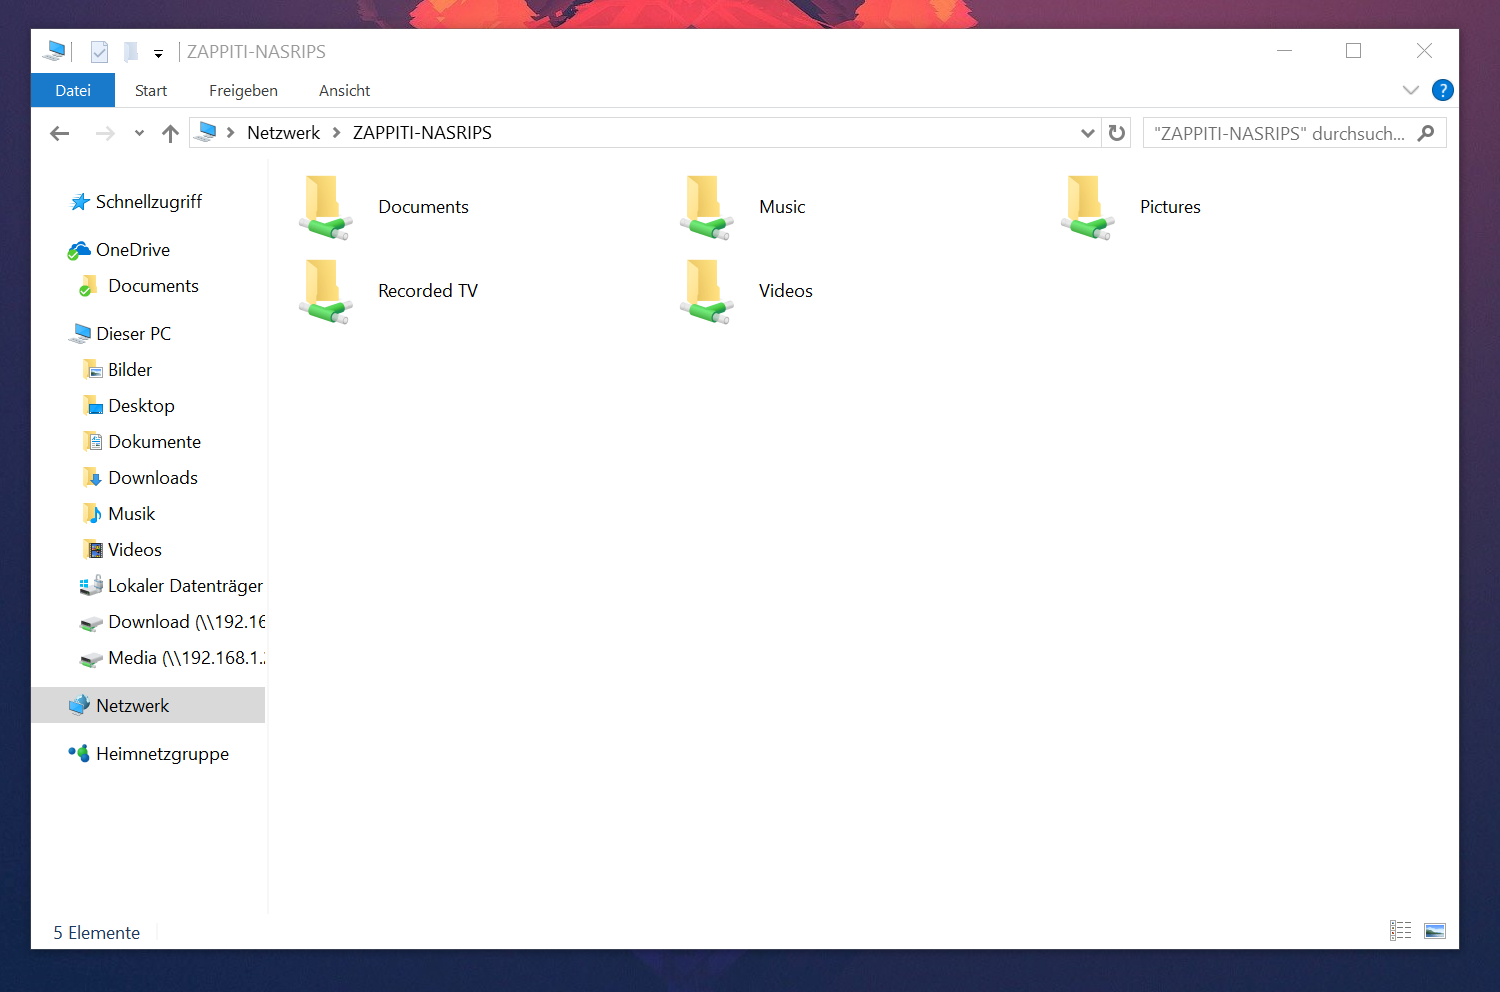The width and height of the screenshot is (1500, 992).
Task: Open Musik in the sidebar
Action: (131, 514)
